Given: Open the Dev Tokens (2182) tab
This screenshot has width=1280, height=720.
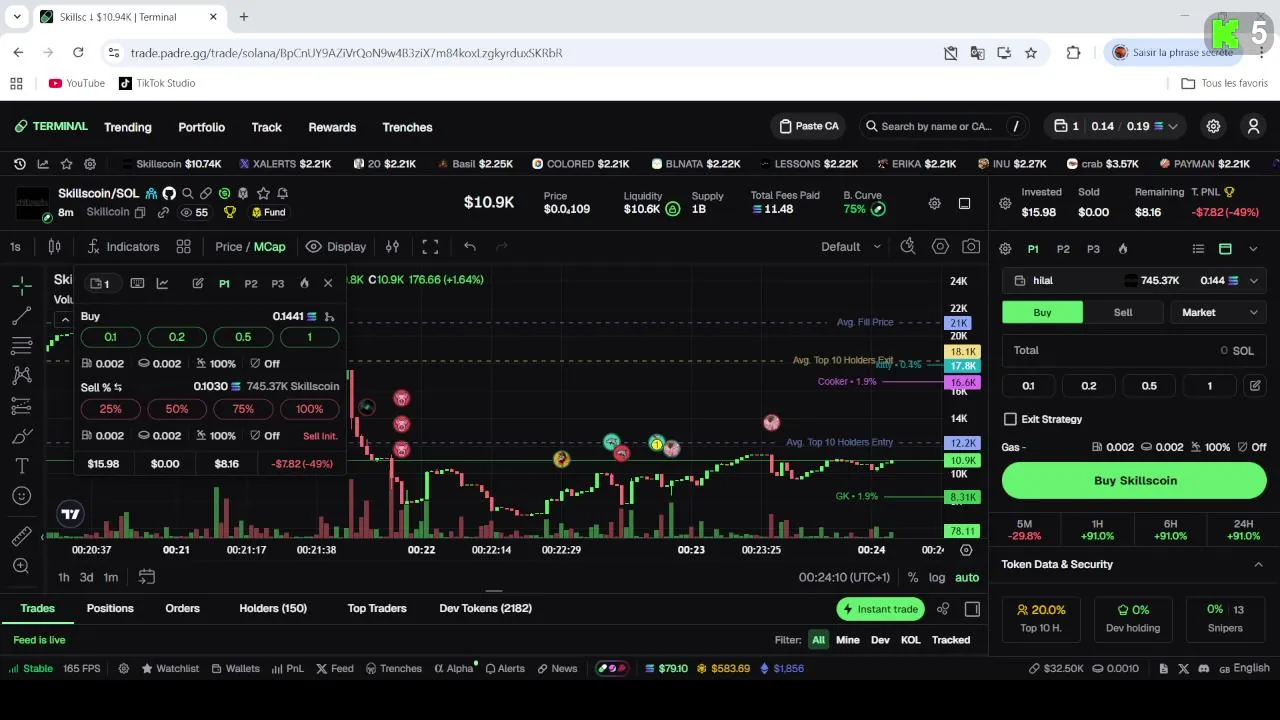Looking at the screenshot, I should click(x=485, y=608).
